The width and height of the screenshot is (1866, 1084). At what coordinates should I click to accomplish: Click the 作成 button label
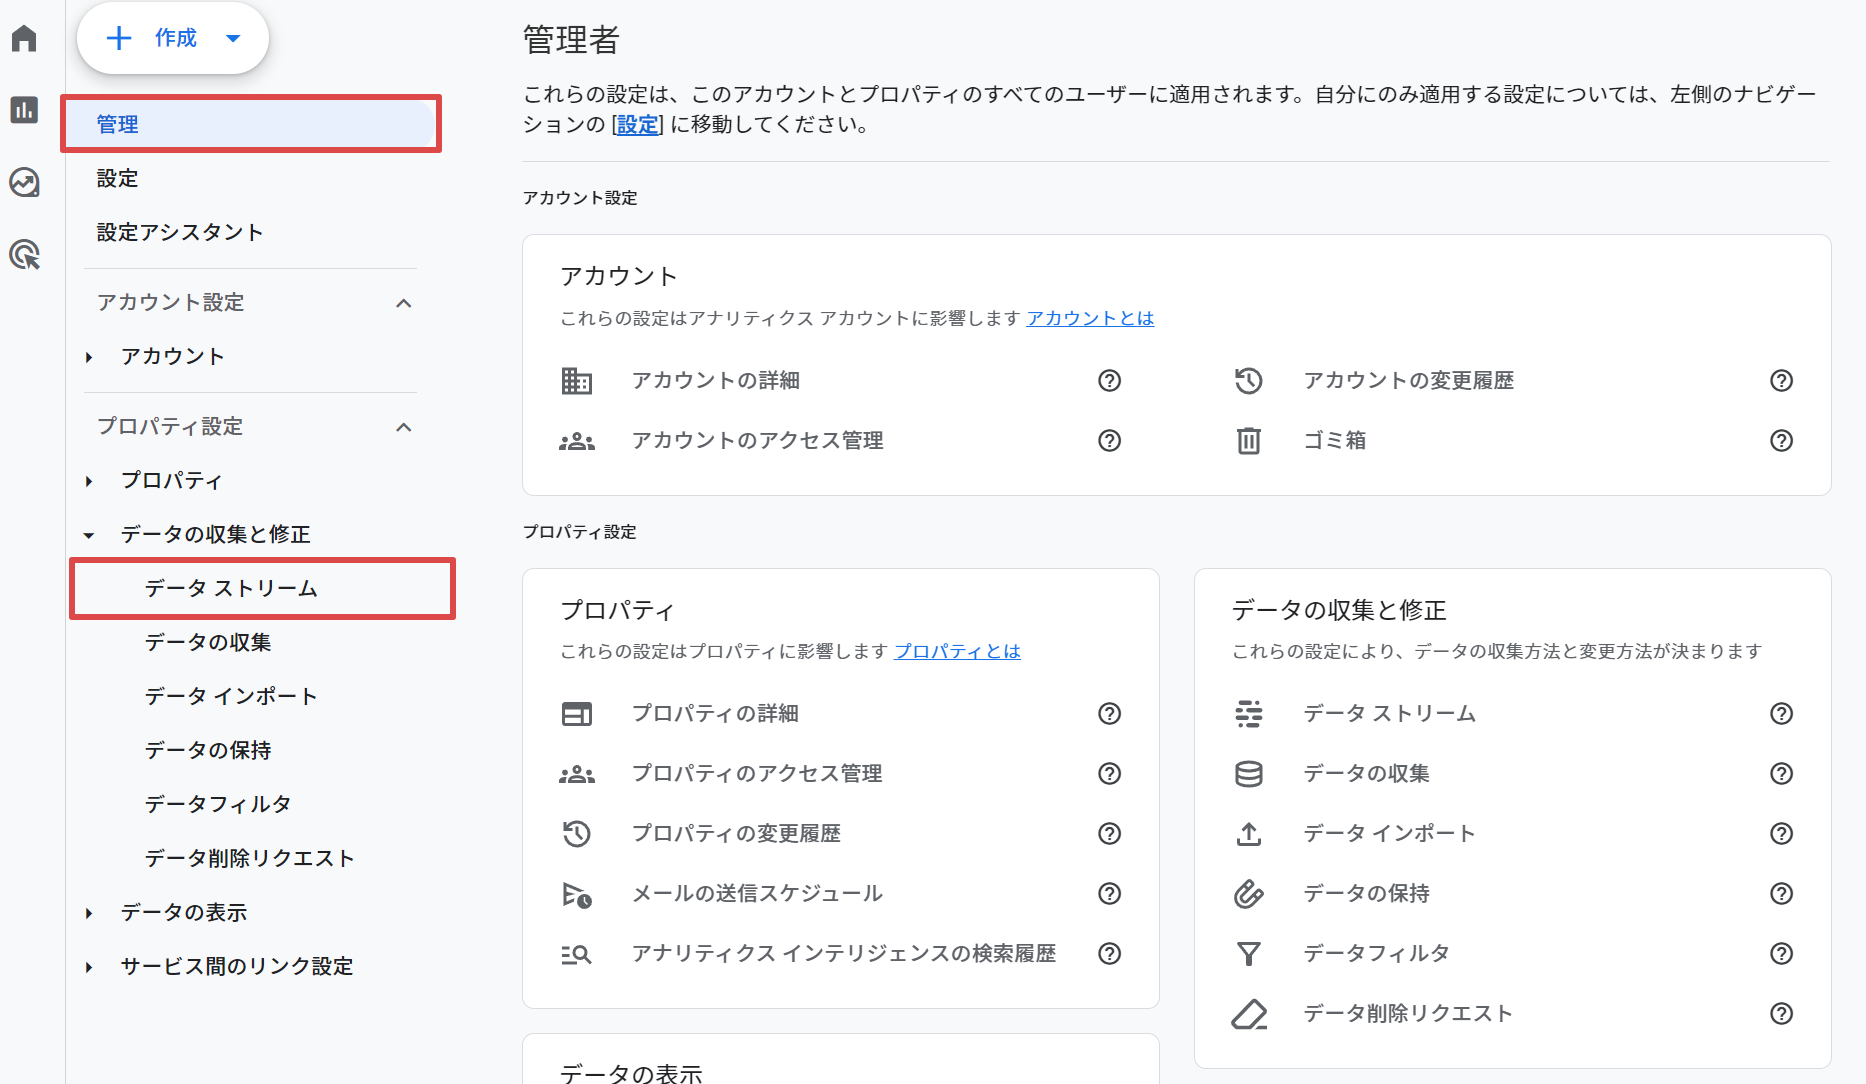pos(176,38)
